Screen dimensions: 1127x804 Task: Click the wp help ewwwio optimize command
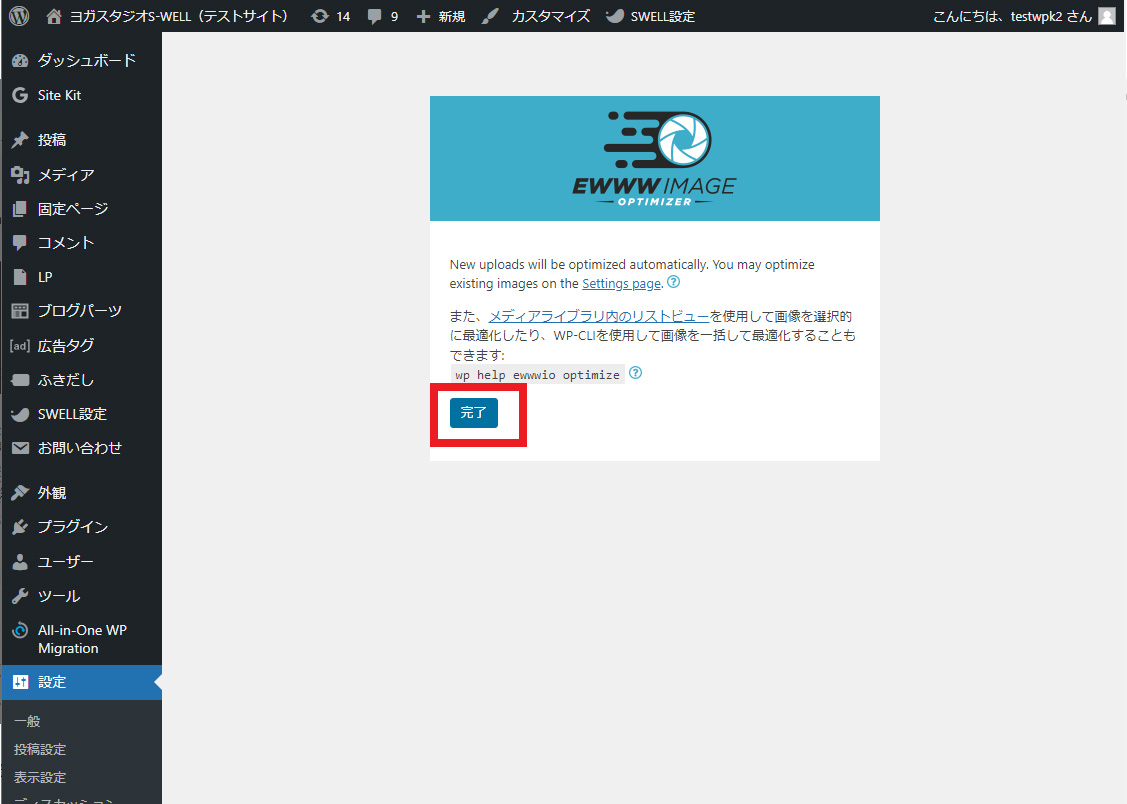(538, 374)
